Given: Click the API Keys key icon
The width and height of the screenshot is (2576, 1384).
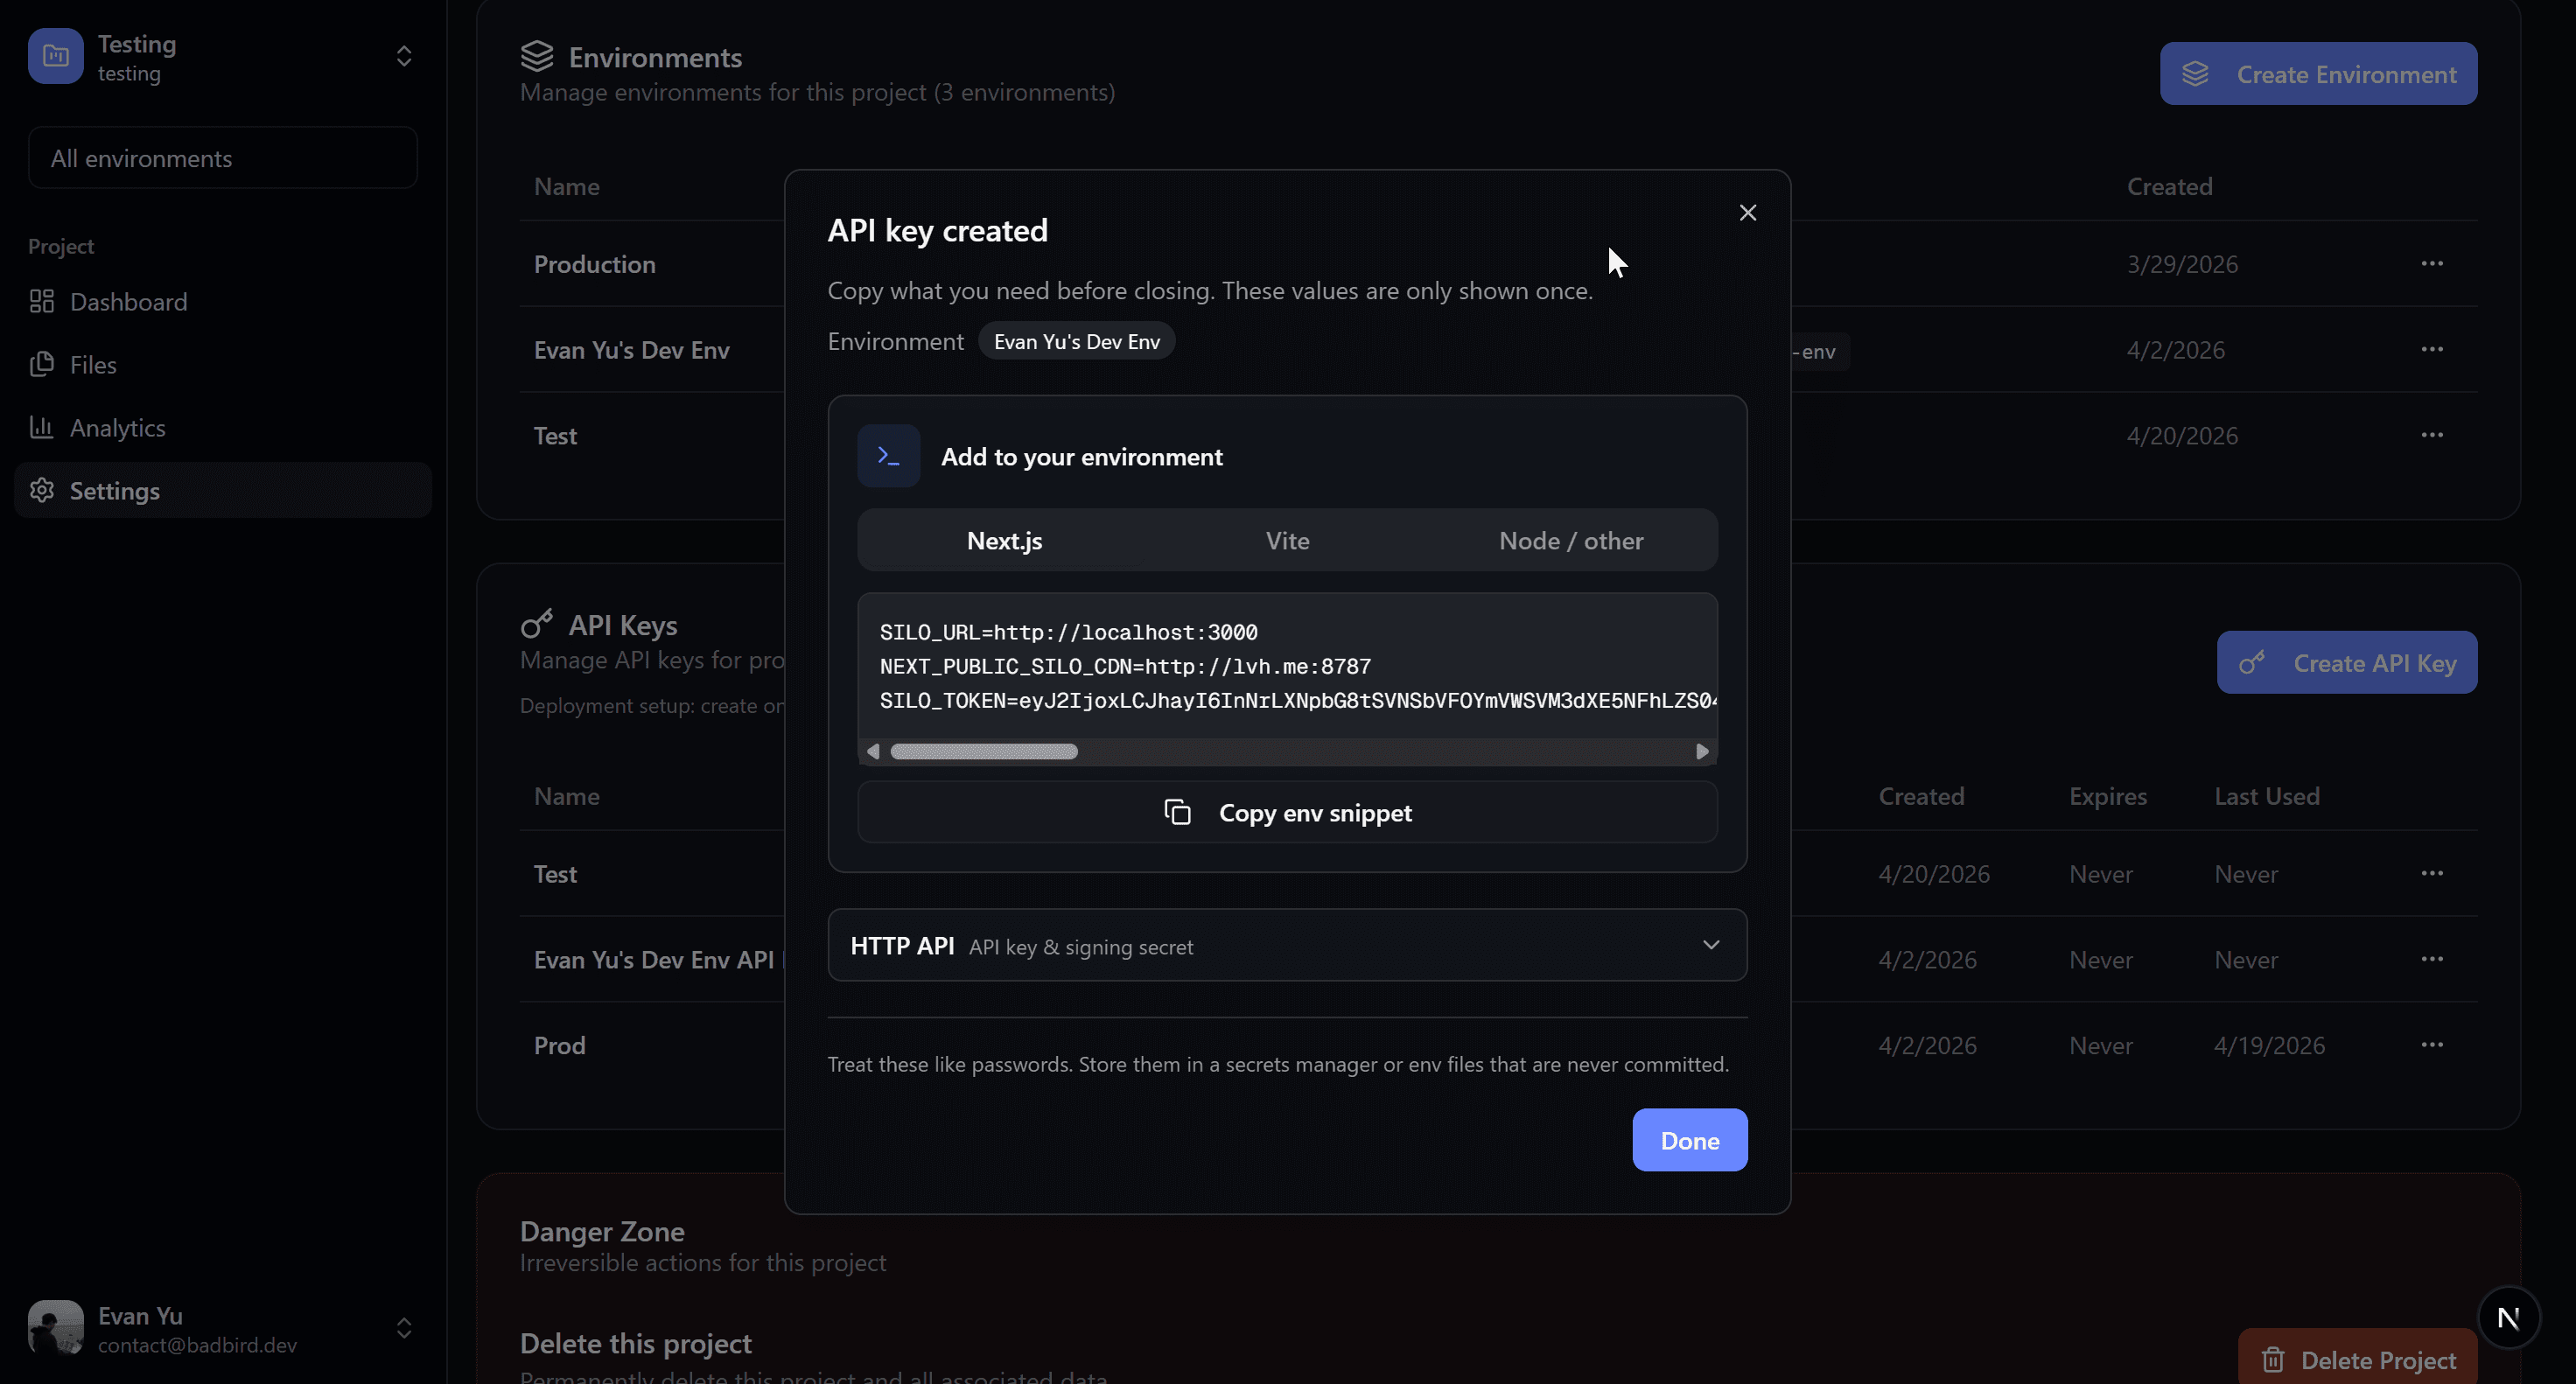Looking at the screenshot, I should pyautogui.click(x=537, y=624).
